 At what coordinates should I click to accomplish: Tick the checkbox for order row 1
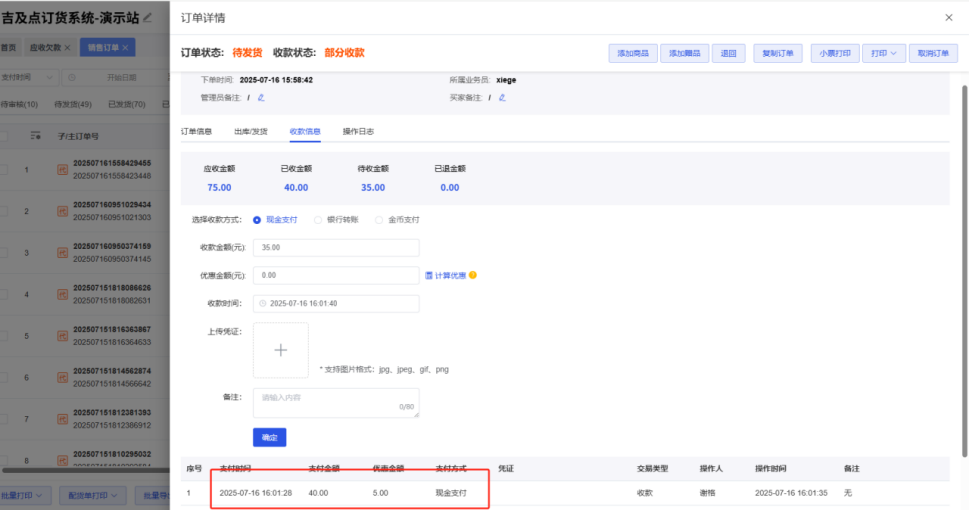[4, 169]
